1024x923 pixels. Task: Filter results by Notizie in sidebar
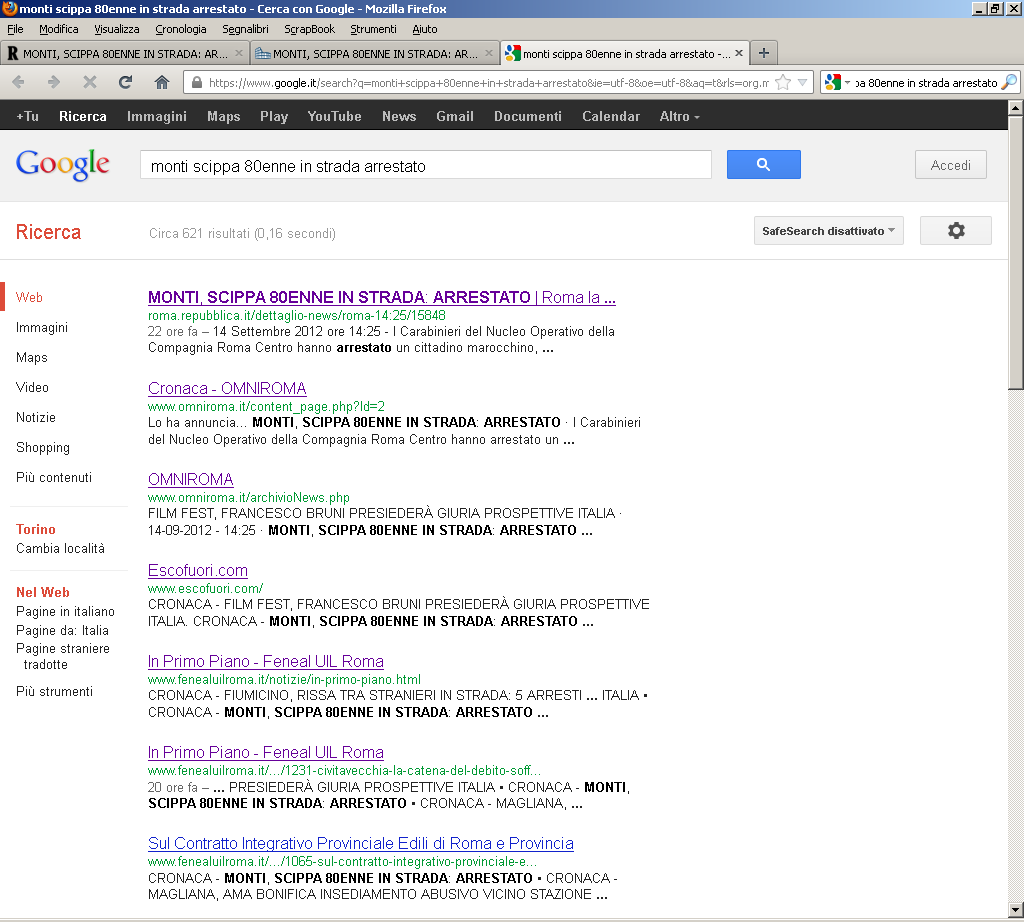tap(36, 417)
